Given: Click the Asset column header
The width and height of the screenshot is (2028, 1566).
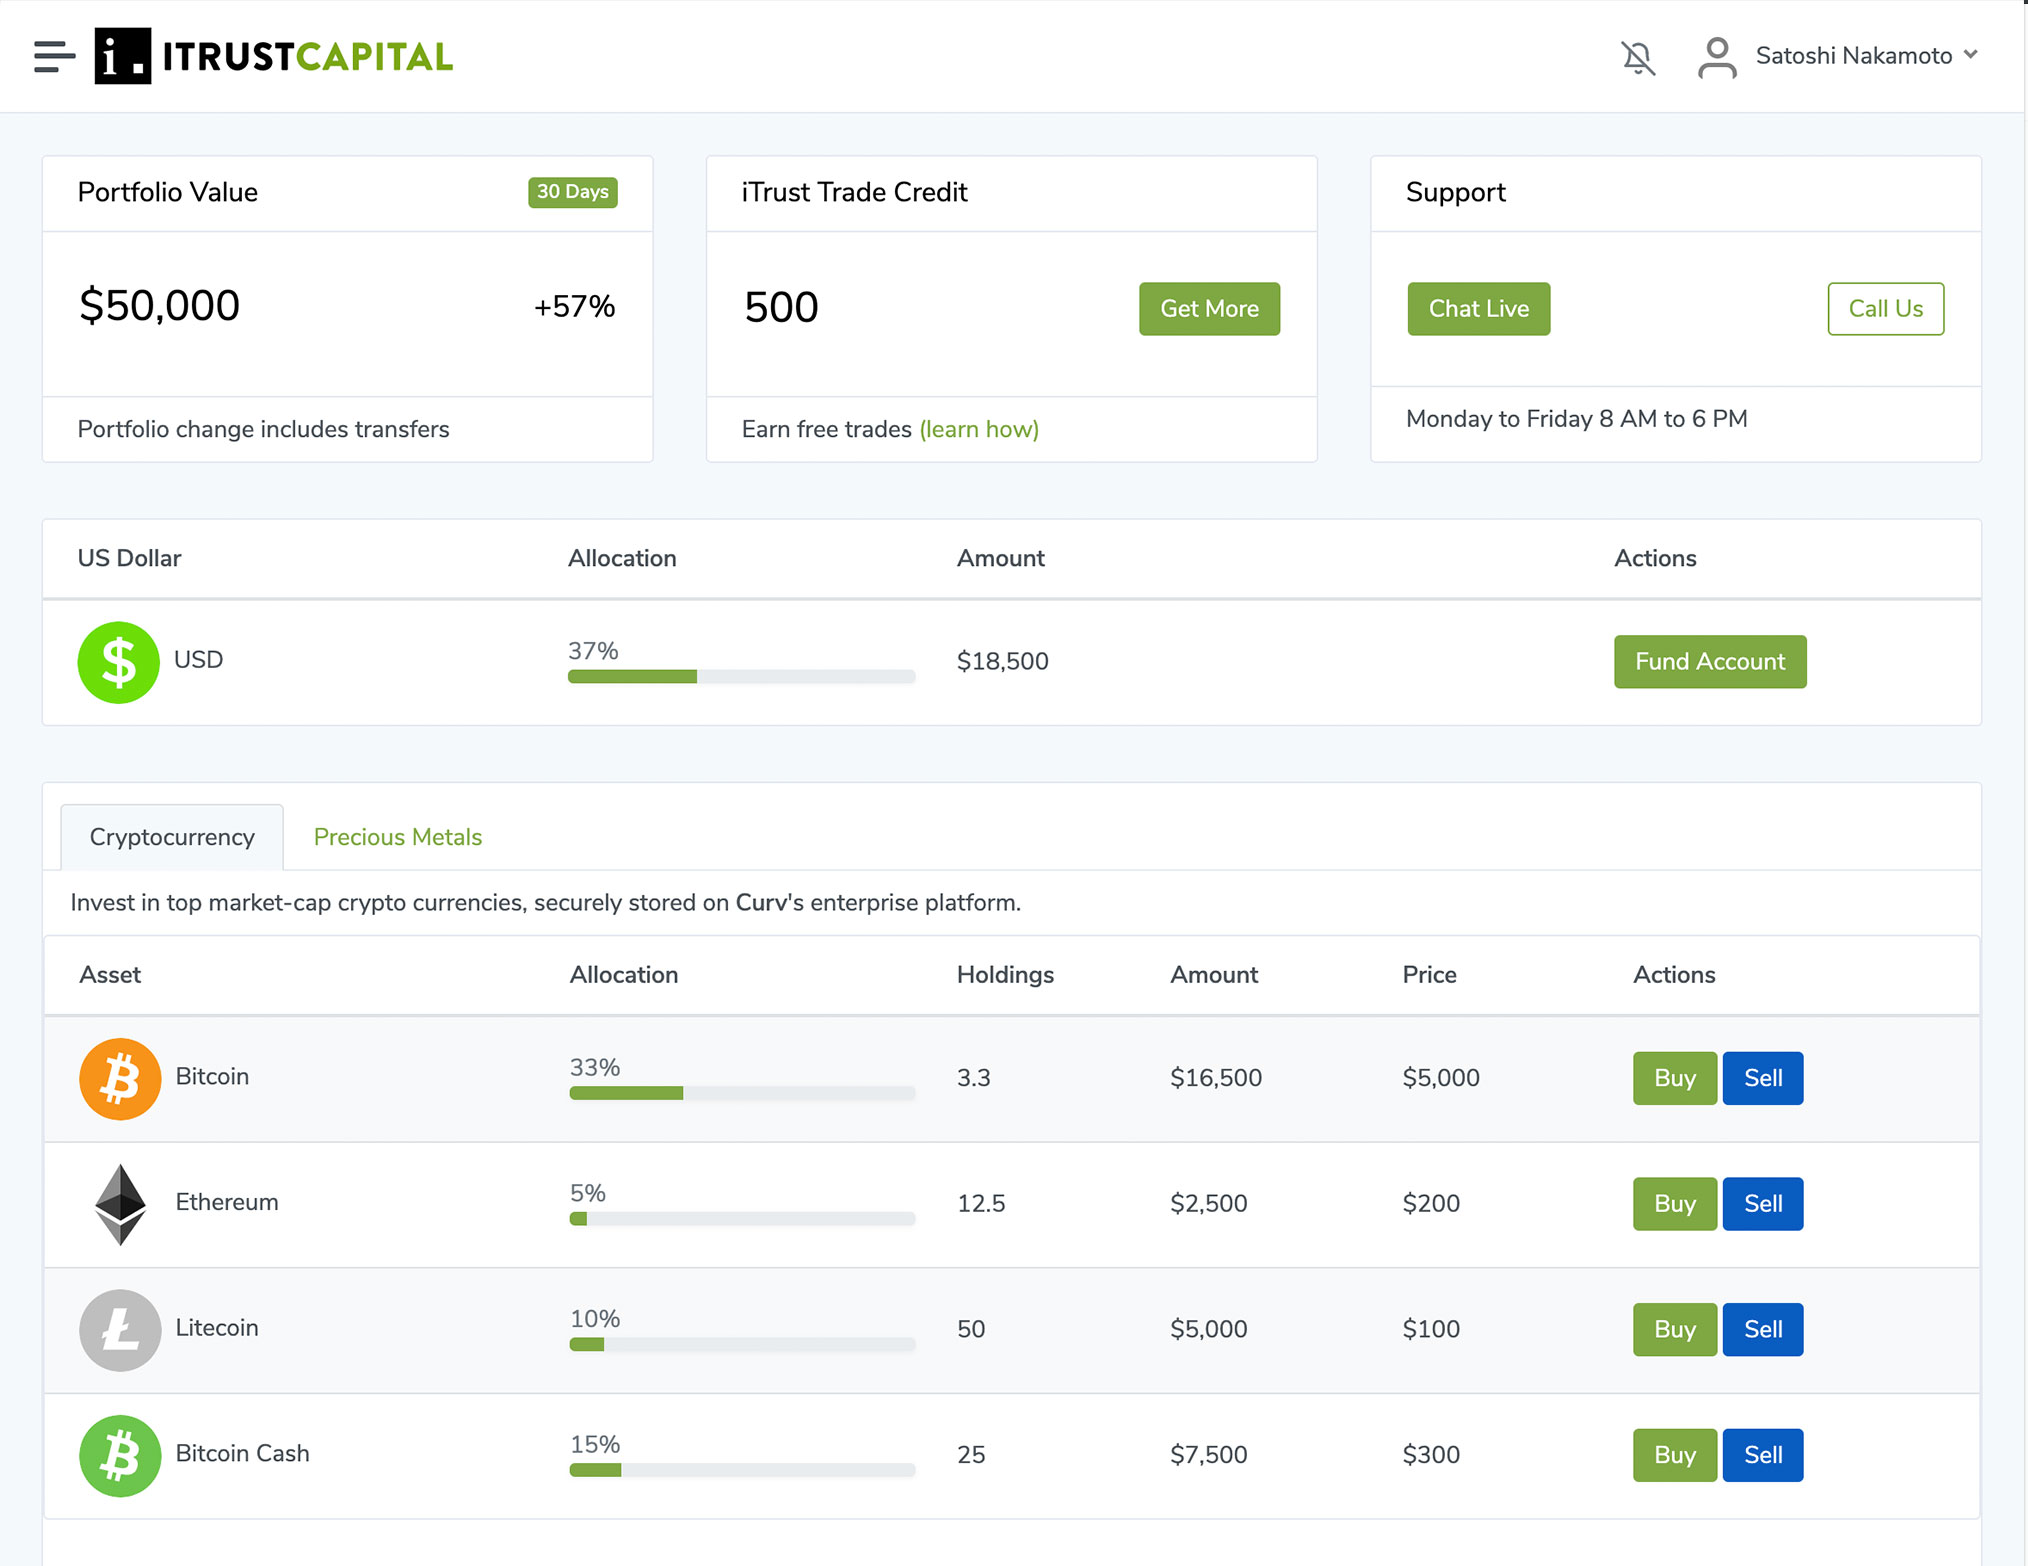Looking at the screenshot, I should point(110,975).
